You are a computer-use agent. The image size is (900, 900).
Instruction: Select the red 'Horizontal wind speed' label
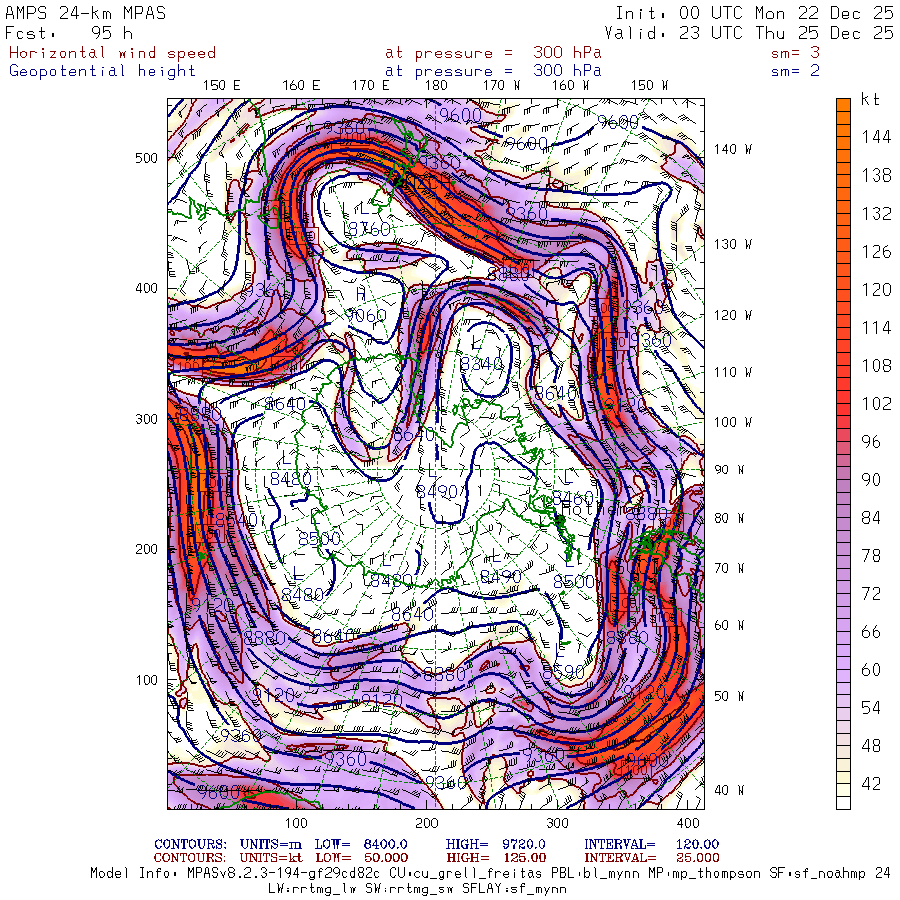[x=112, y=53]
